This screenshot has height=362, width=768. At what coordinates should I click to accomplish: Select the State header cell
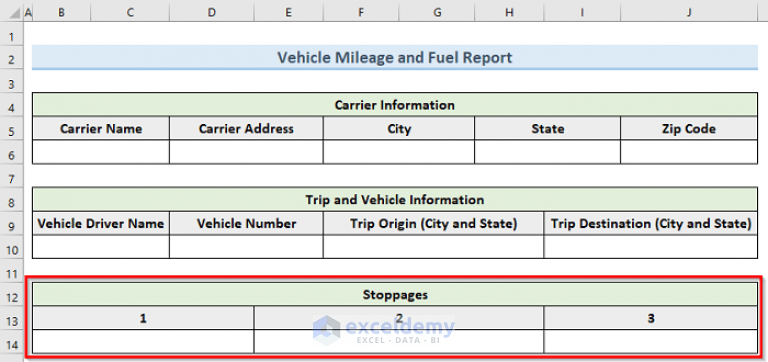pyautogui.click(x=548, y=128)
